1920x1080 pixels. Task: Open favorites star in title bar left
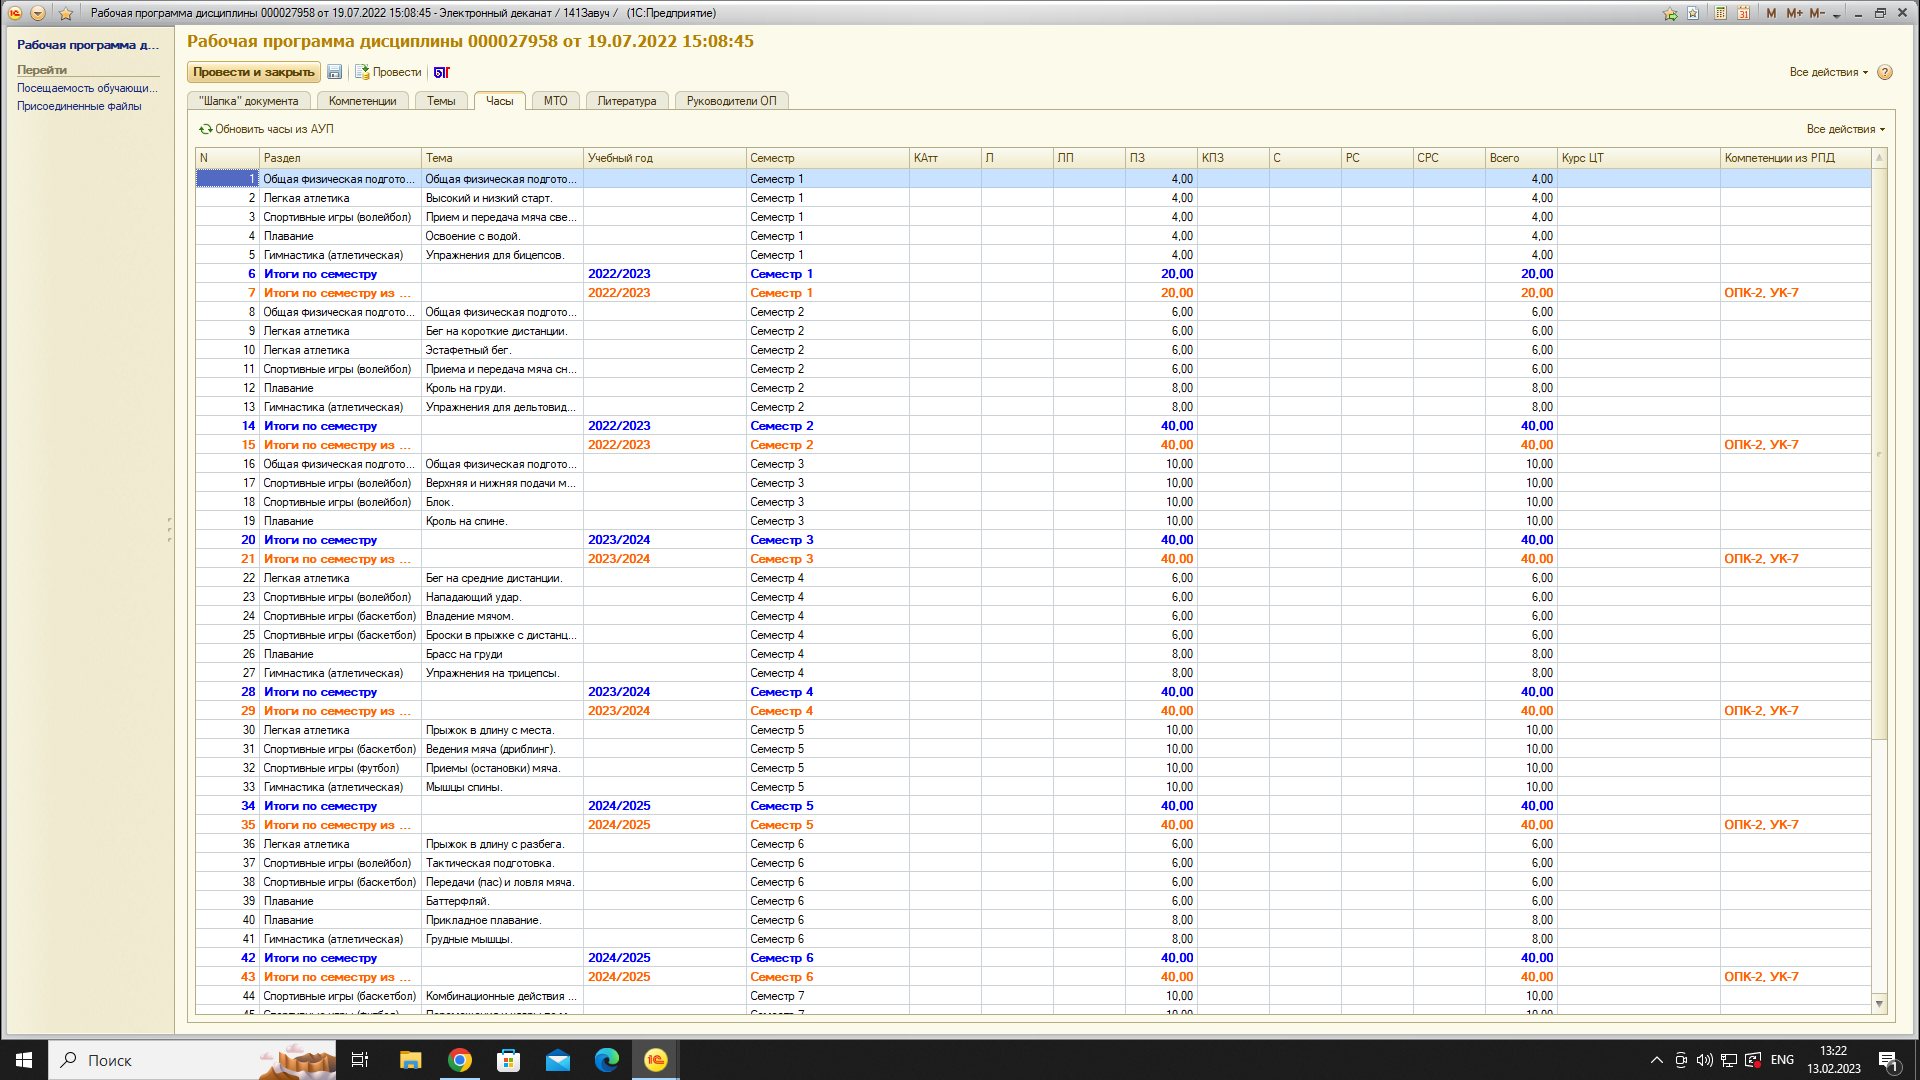[x=66, y=13]
